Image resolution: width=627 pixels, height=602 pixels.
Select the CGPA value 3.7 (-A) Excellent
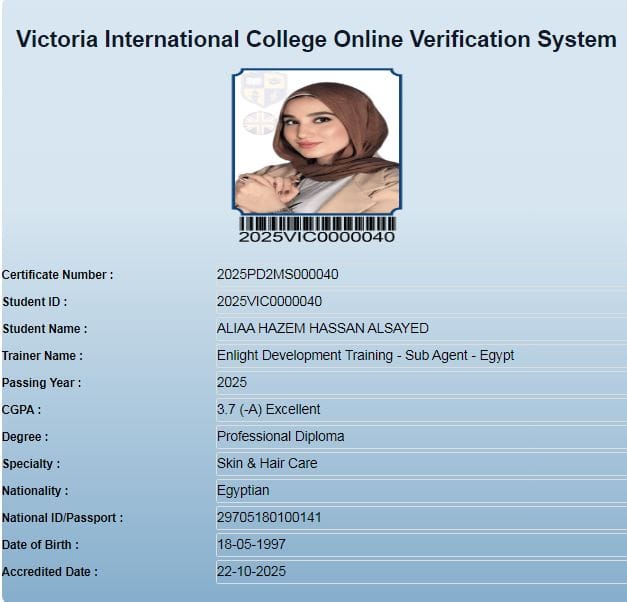coord(268,409)
